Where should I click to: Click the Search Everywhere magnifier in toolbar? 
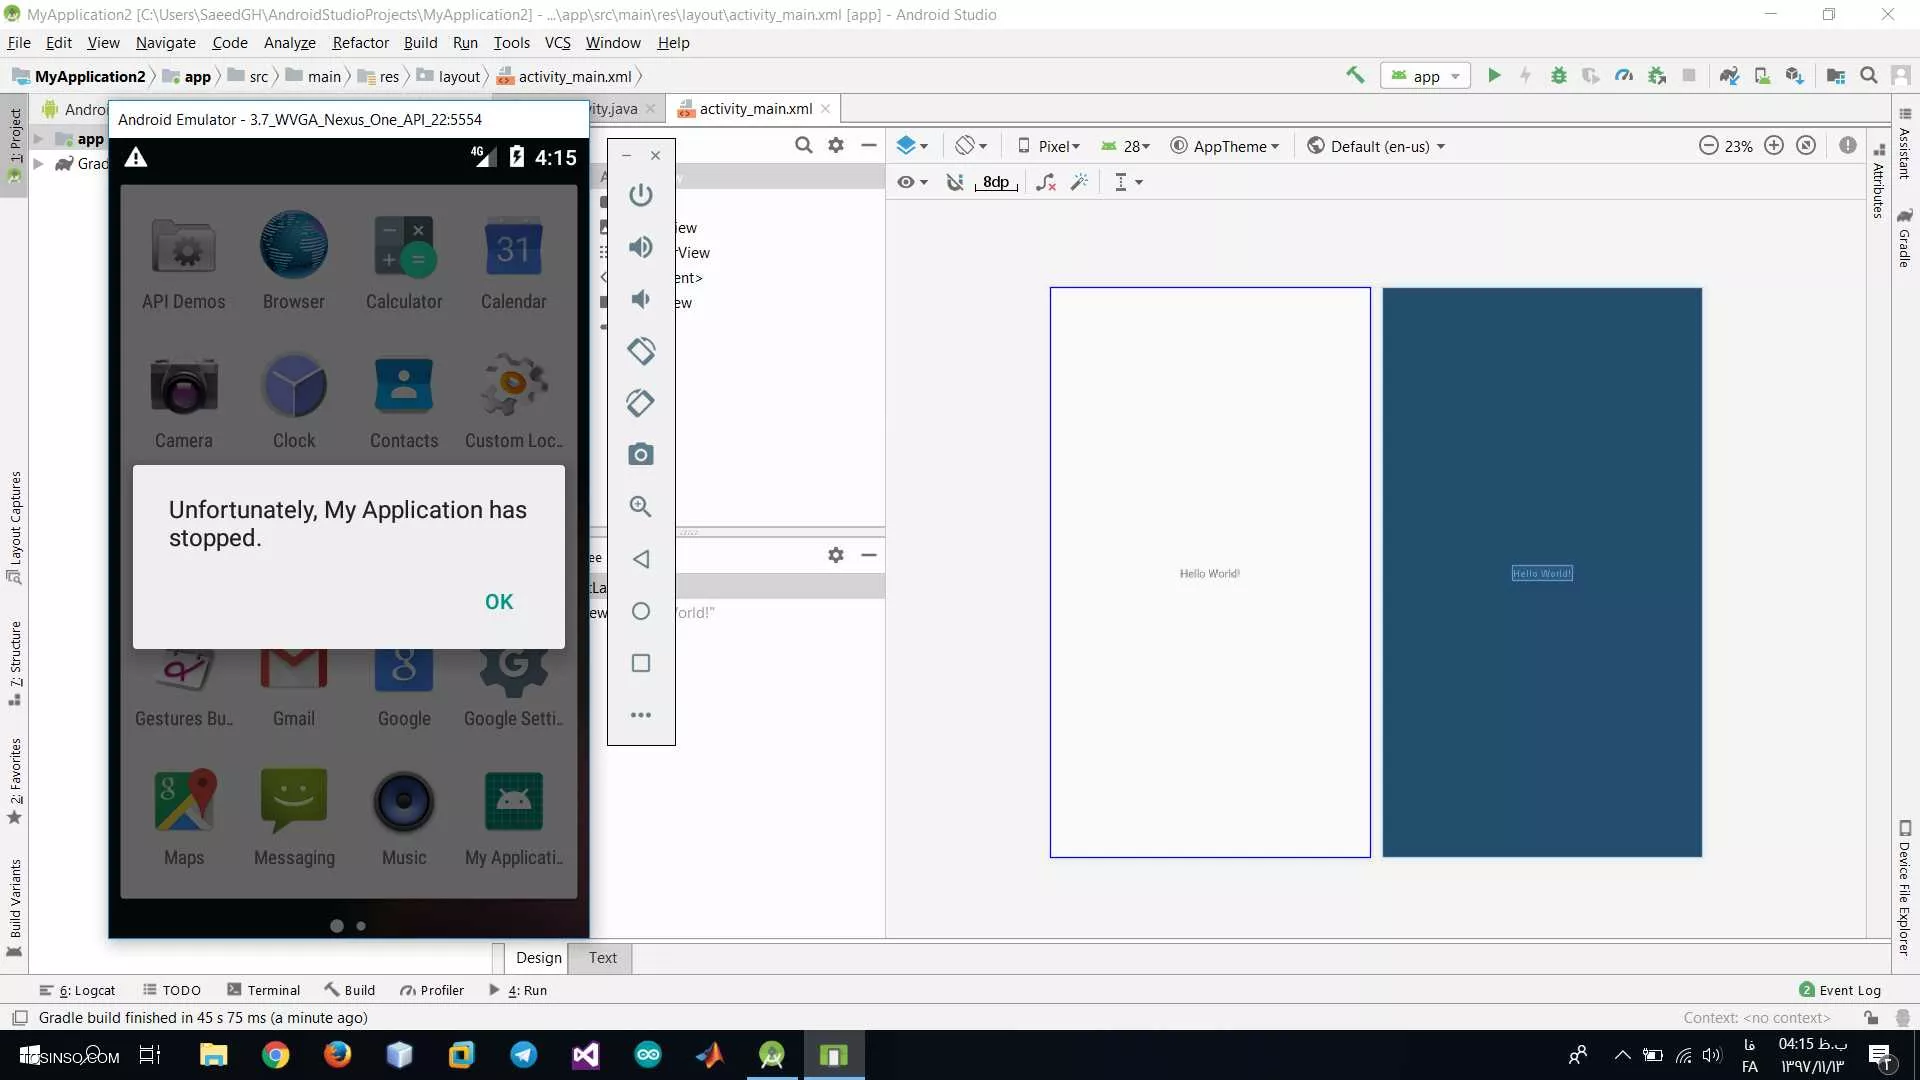pos(1868,75)
